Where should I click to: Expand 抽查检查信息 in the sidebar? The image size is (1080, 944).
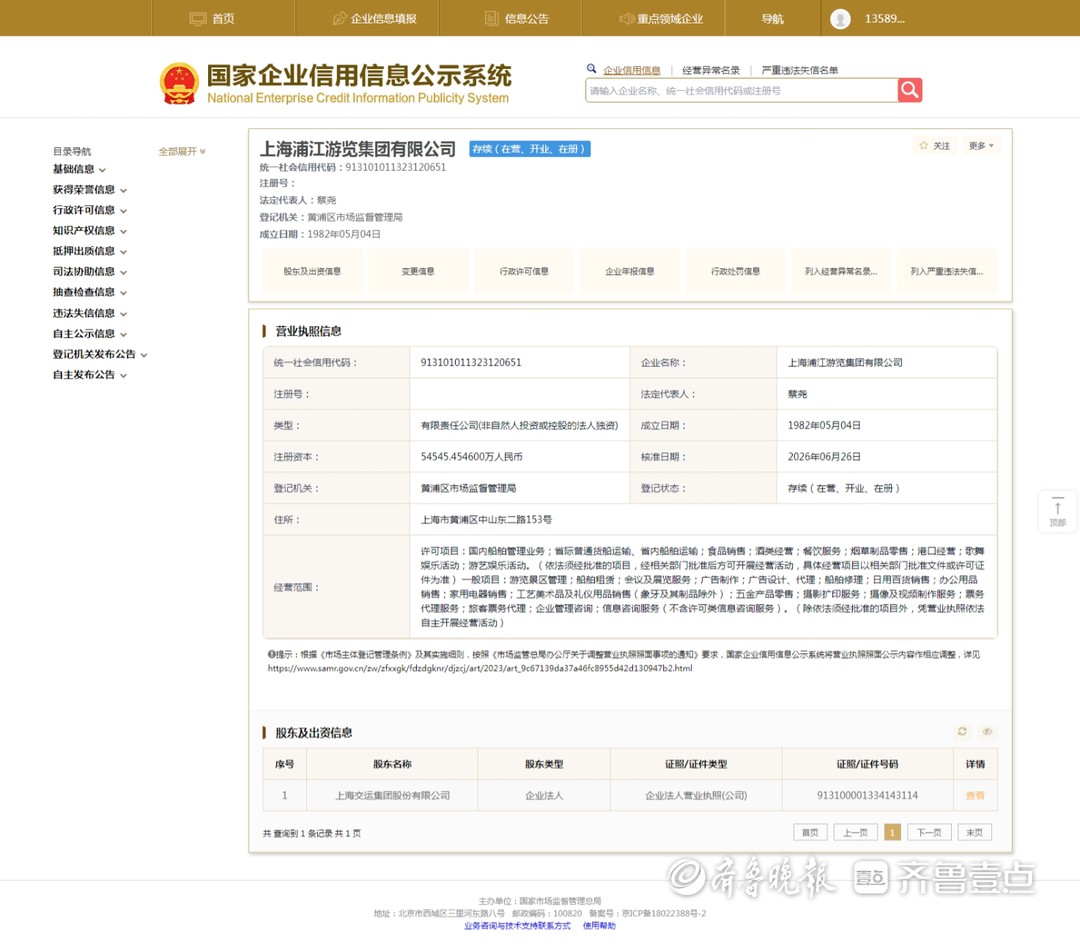pos(90,293)
